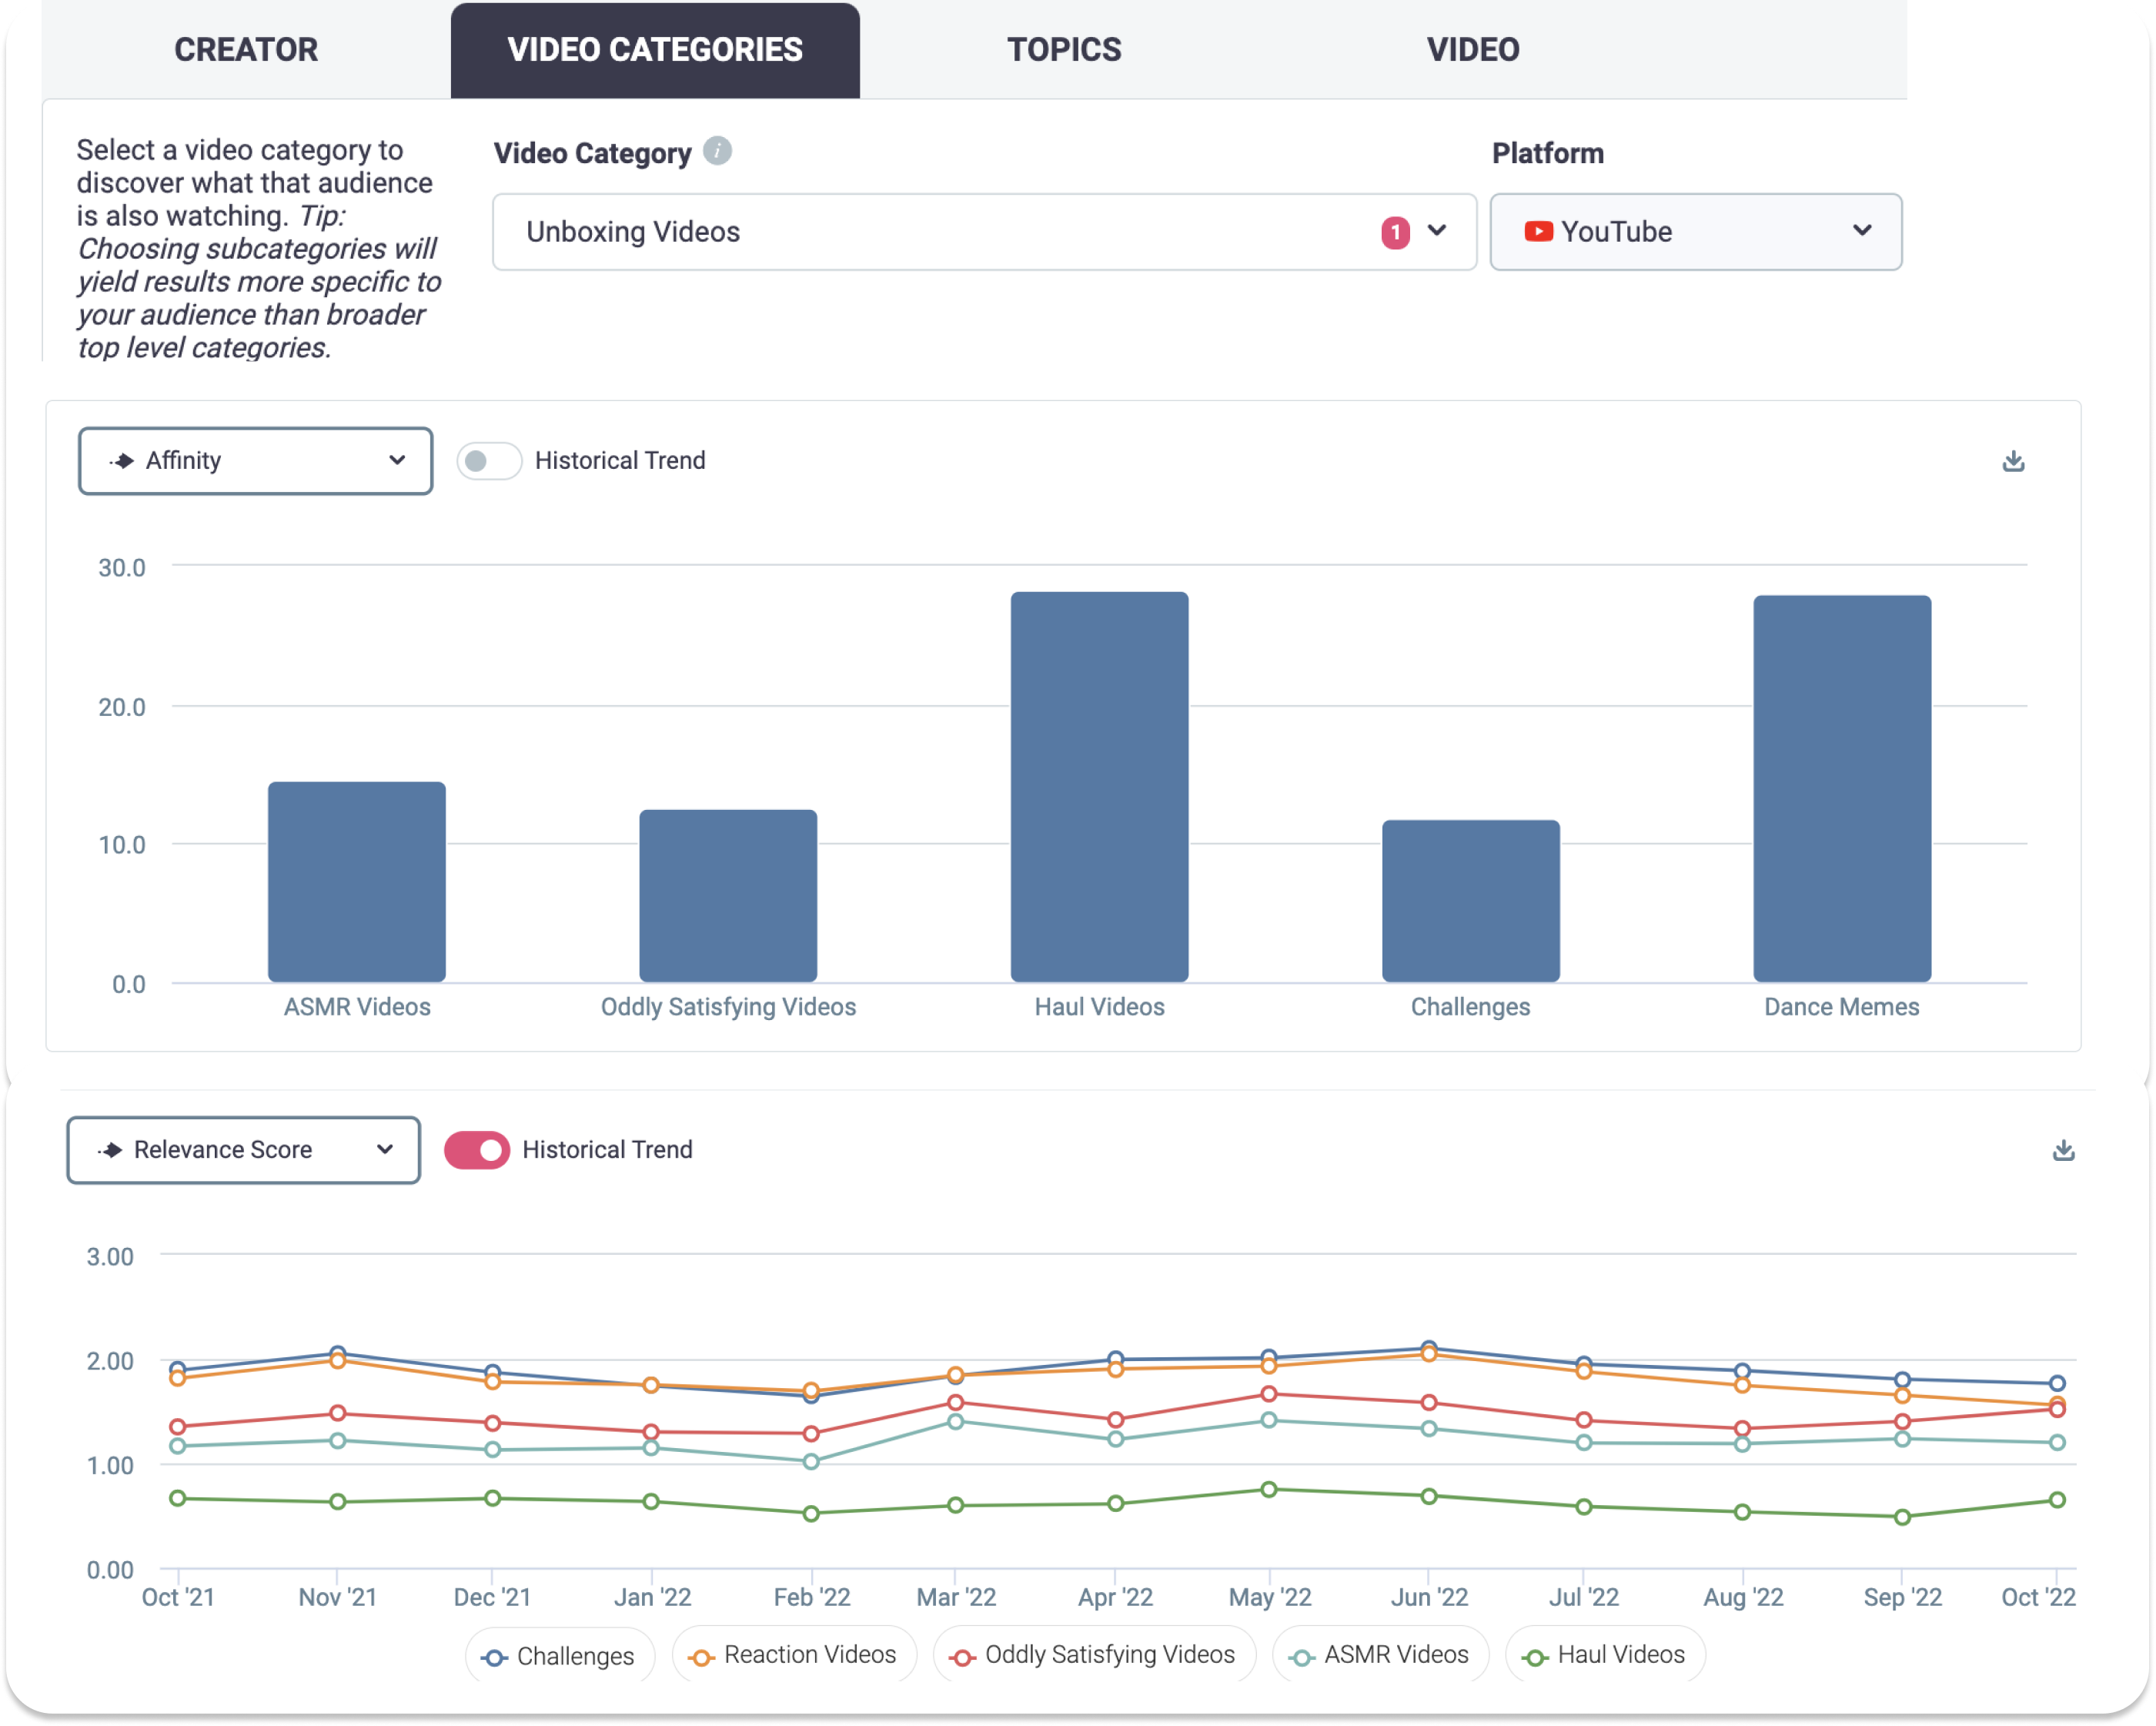Click the Dance Memes bar
Screen dimensions: 2156x1726
click(1841, 788)
